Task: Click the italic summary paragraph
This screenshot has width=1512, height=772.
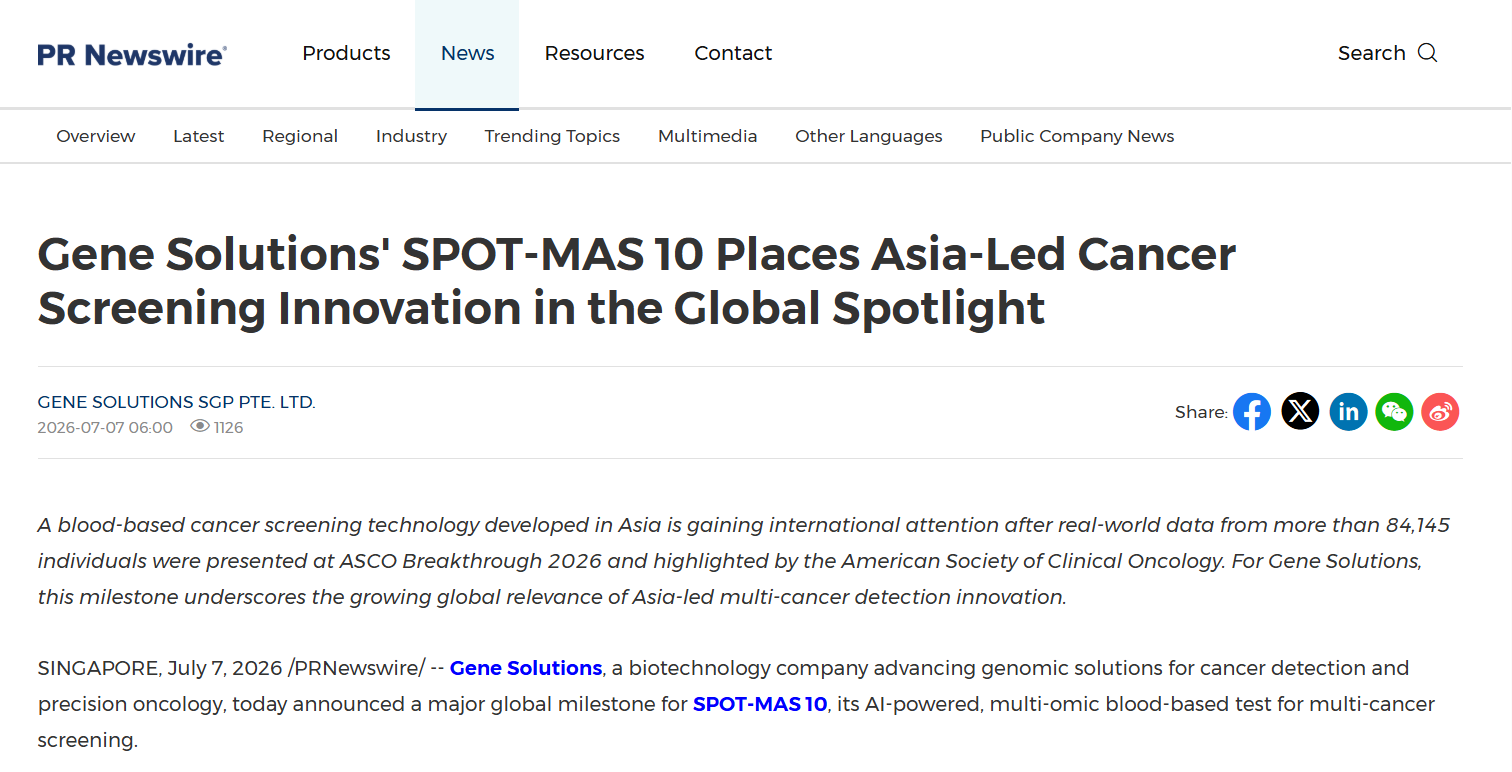Action: click(x=744, y=561)
